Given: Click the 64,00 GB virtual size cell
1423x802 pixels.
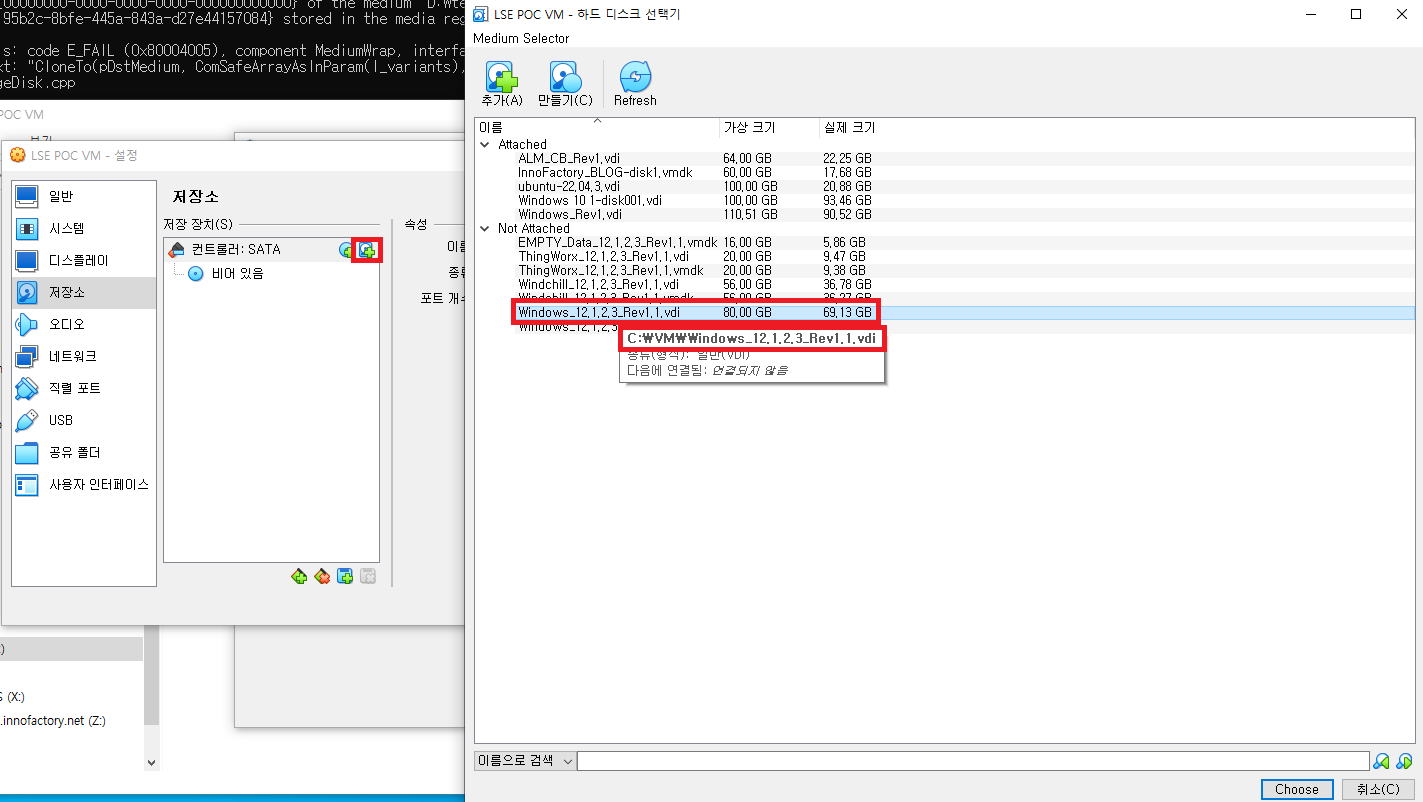Looking at the screenshot, I should coord(747,158).
